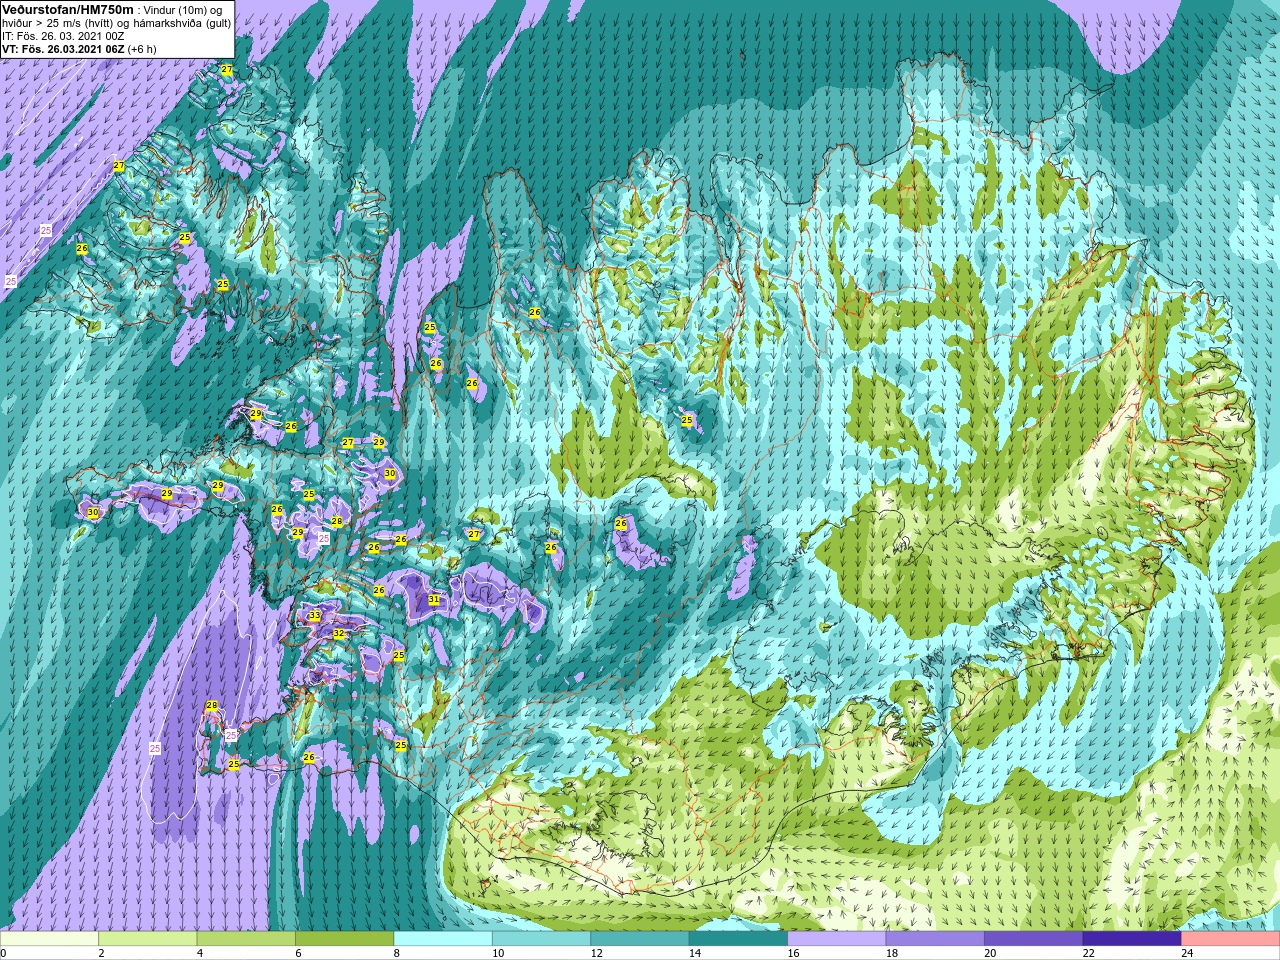Pick the 4–6 m/s green legend swatch
Viewport: 1280px width, 960px height.
click(x=246, y=939)
